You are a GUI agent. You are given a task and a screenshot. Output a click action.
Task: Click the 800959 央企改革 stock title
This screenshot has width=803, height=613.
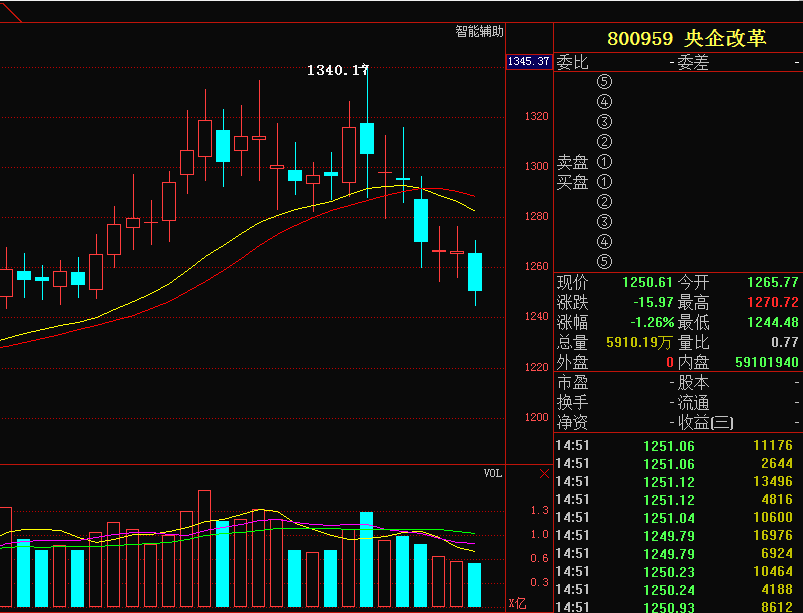coord(686,39)
